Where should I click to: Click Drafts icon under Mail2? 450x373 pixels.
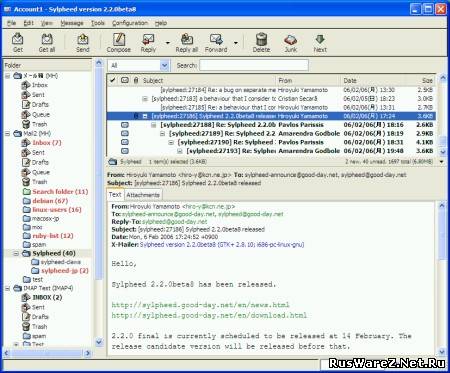(26, 162)
